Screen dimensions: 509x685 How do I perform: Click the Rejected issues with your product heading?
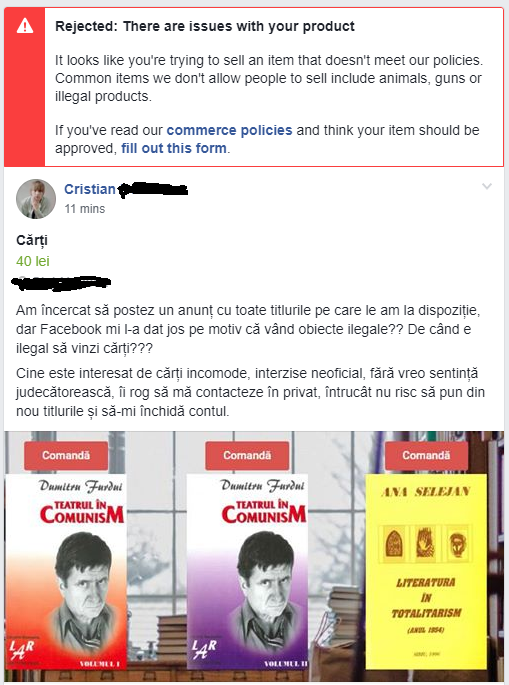point(205,26)
